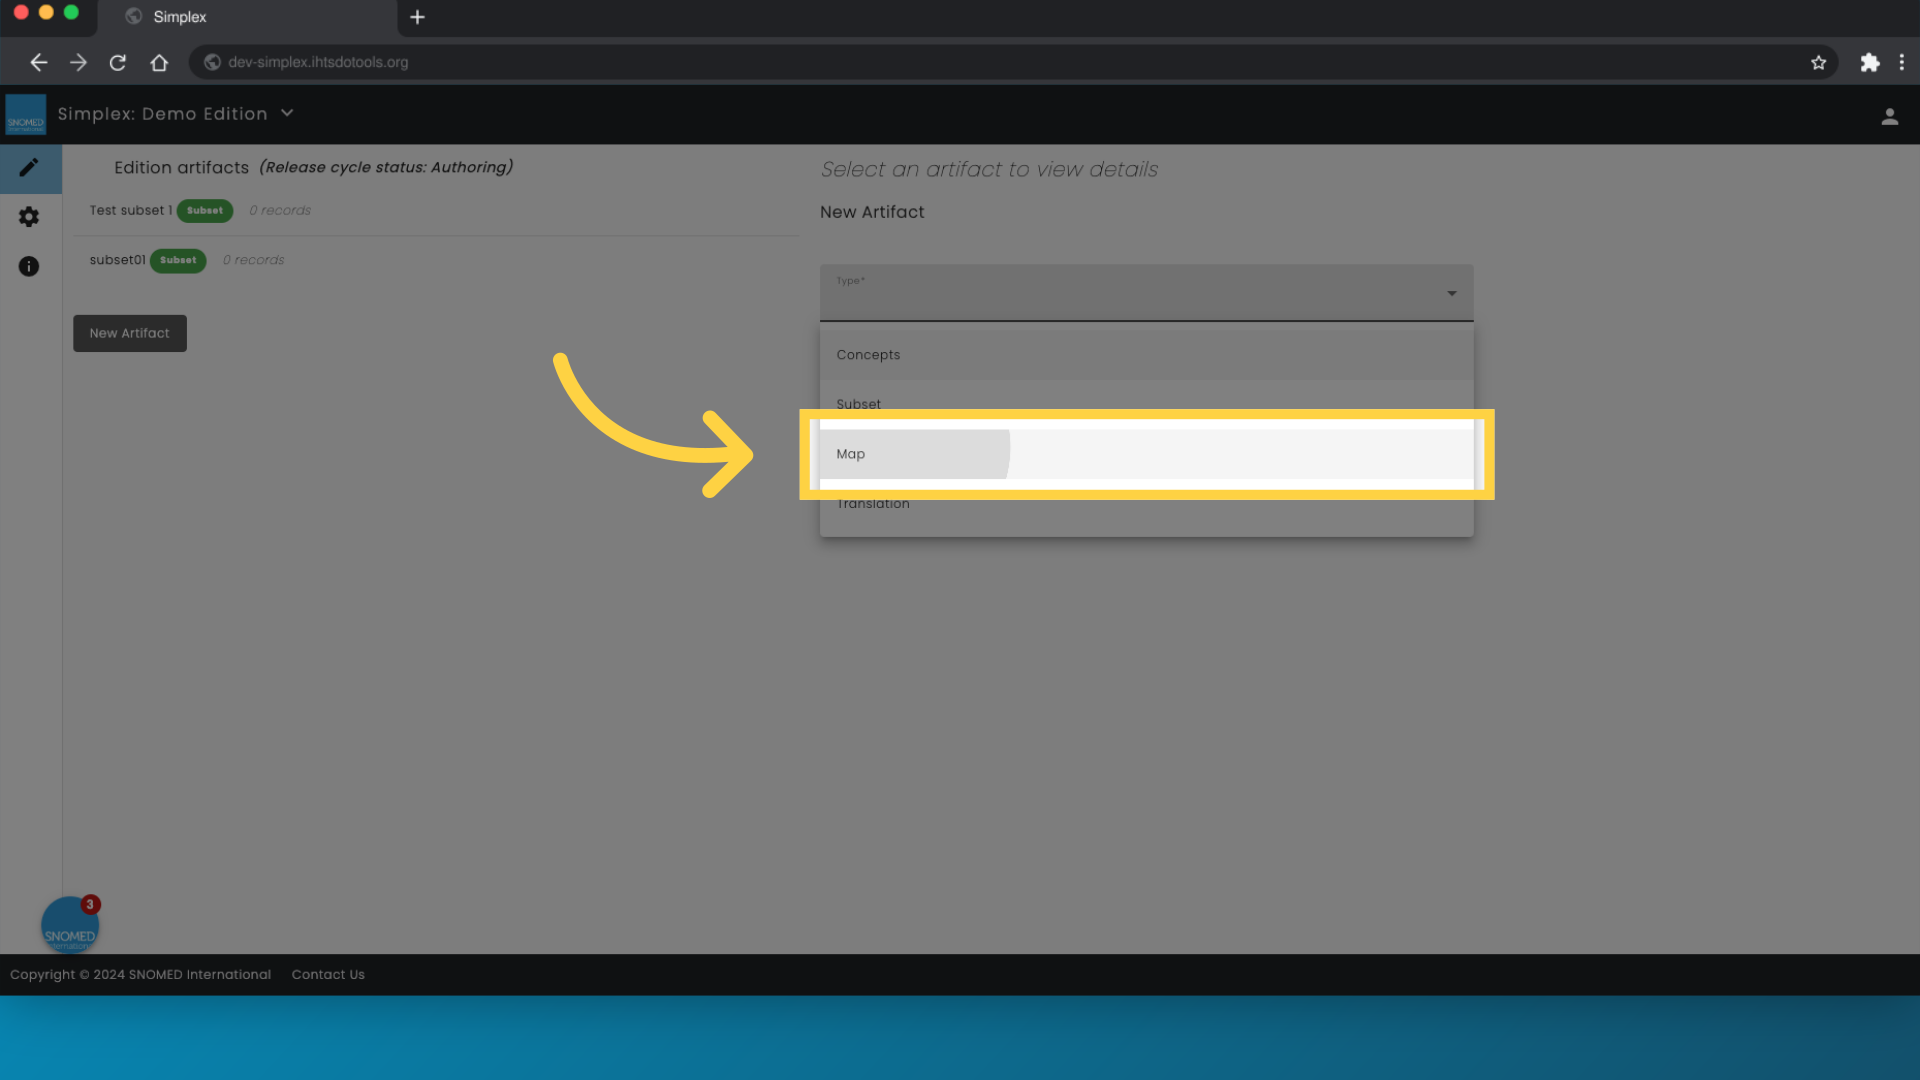Open the SNOMED chat bubble widget
Viewport: 1920px width, 1080px height.
tap(69, 925)
